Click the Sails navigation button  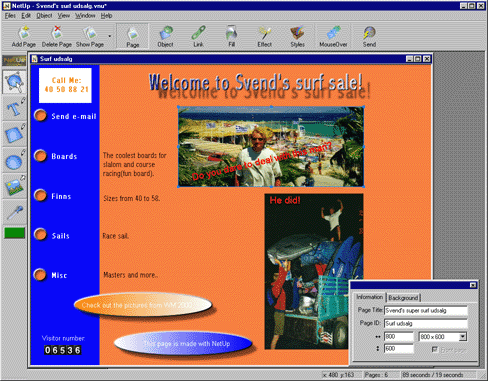[41, 235]
